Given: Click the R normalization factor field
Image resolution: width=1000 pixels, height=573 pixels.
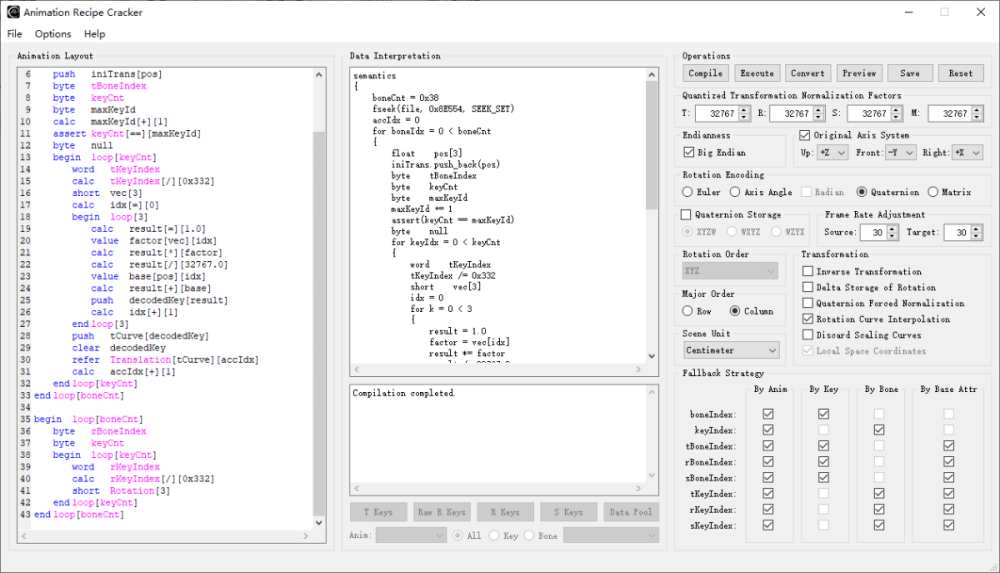Looking at the screenshot, I should (791, 114).
